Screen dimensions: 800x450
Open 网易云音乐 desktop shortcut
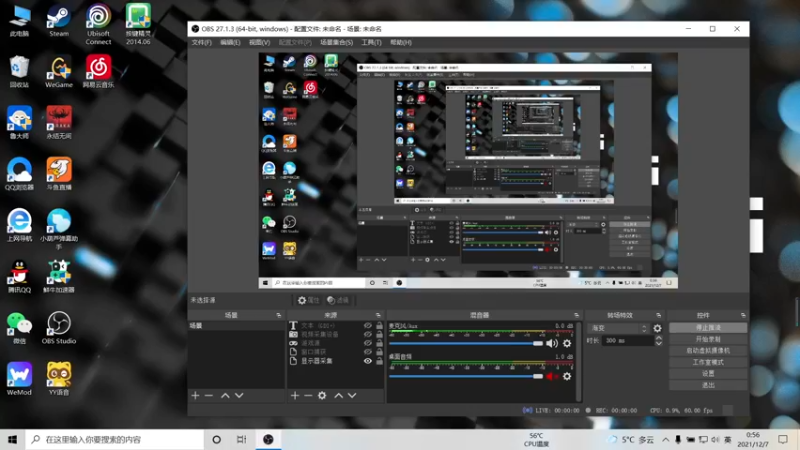click(98, 72)
